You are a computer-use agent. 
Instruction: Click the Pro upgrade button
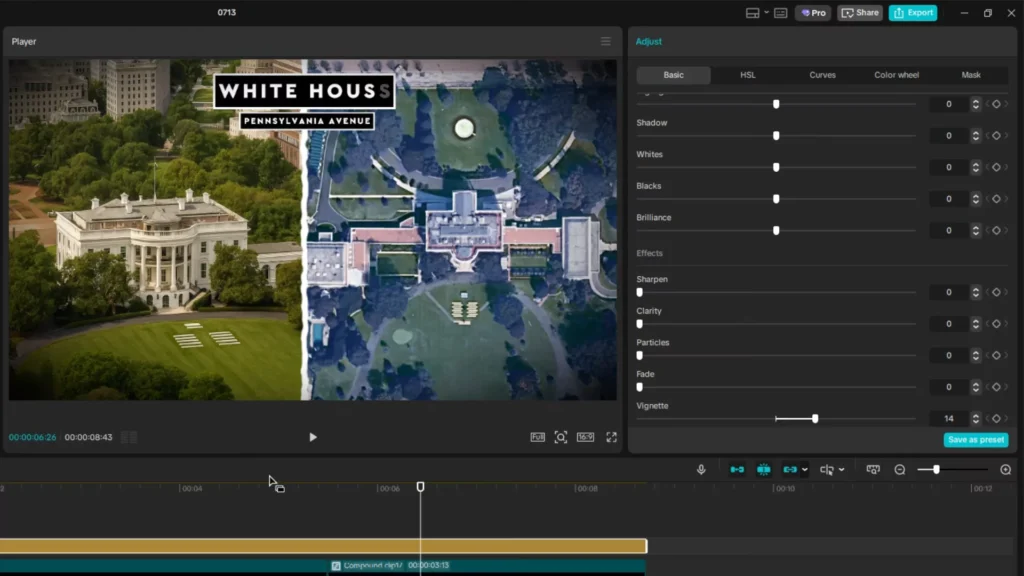click(813, 13)
